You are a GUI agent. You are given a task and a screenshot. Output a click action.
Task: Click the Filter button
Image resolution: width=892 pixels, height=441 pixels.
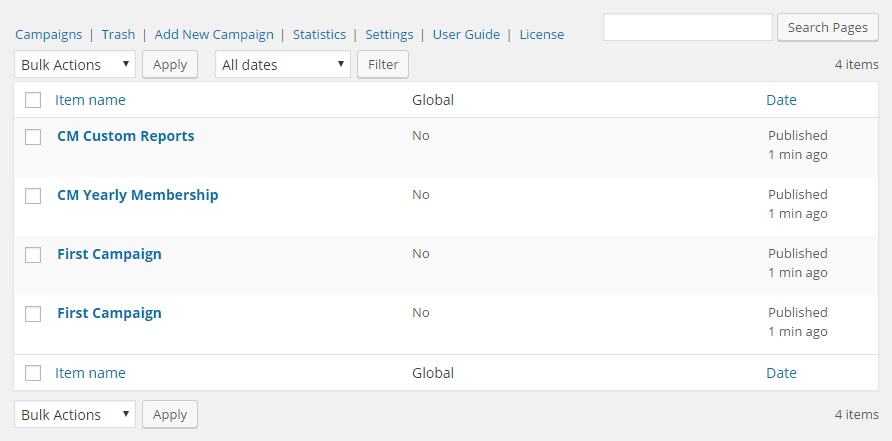pyautogui.click(x=383, y=64)
